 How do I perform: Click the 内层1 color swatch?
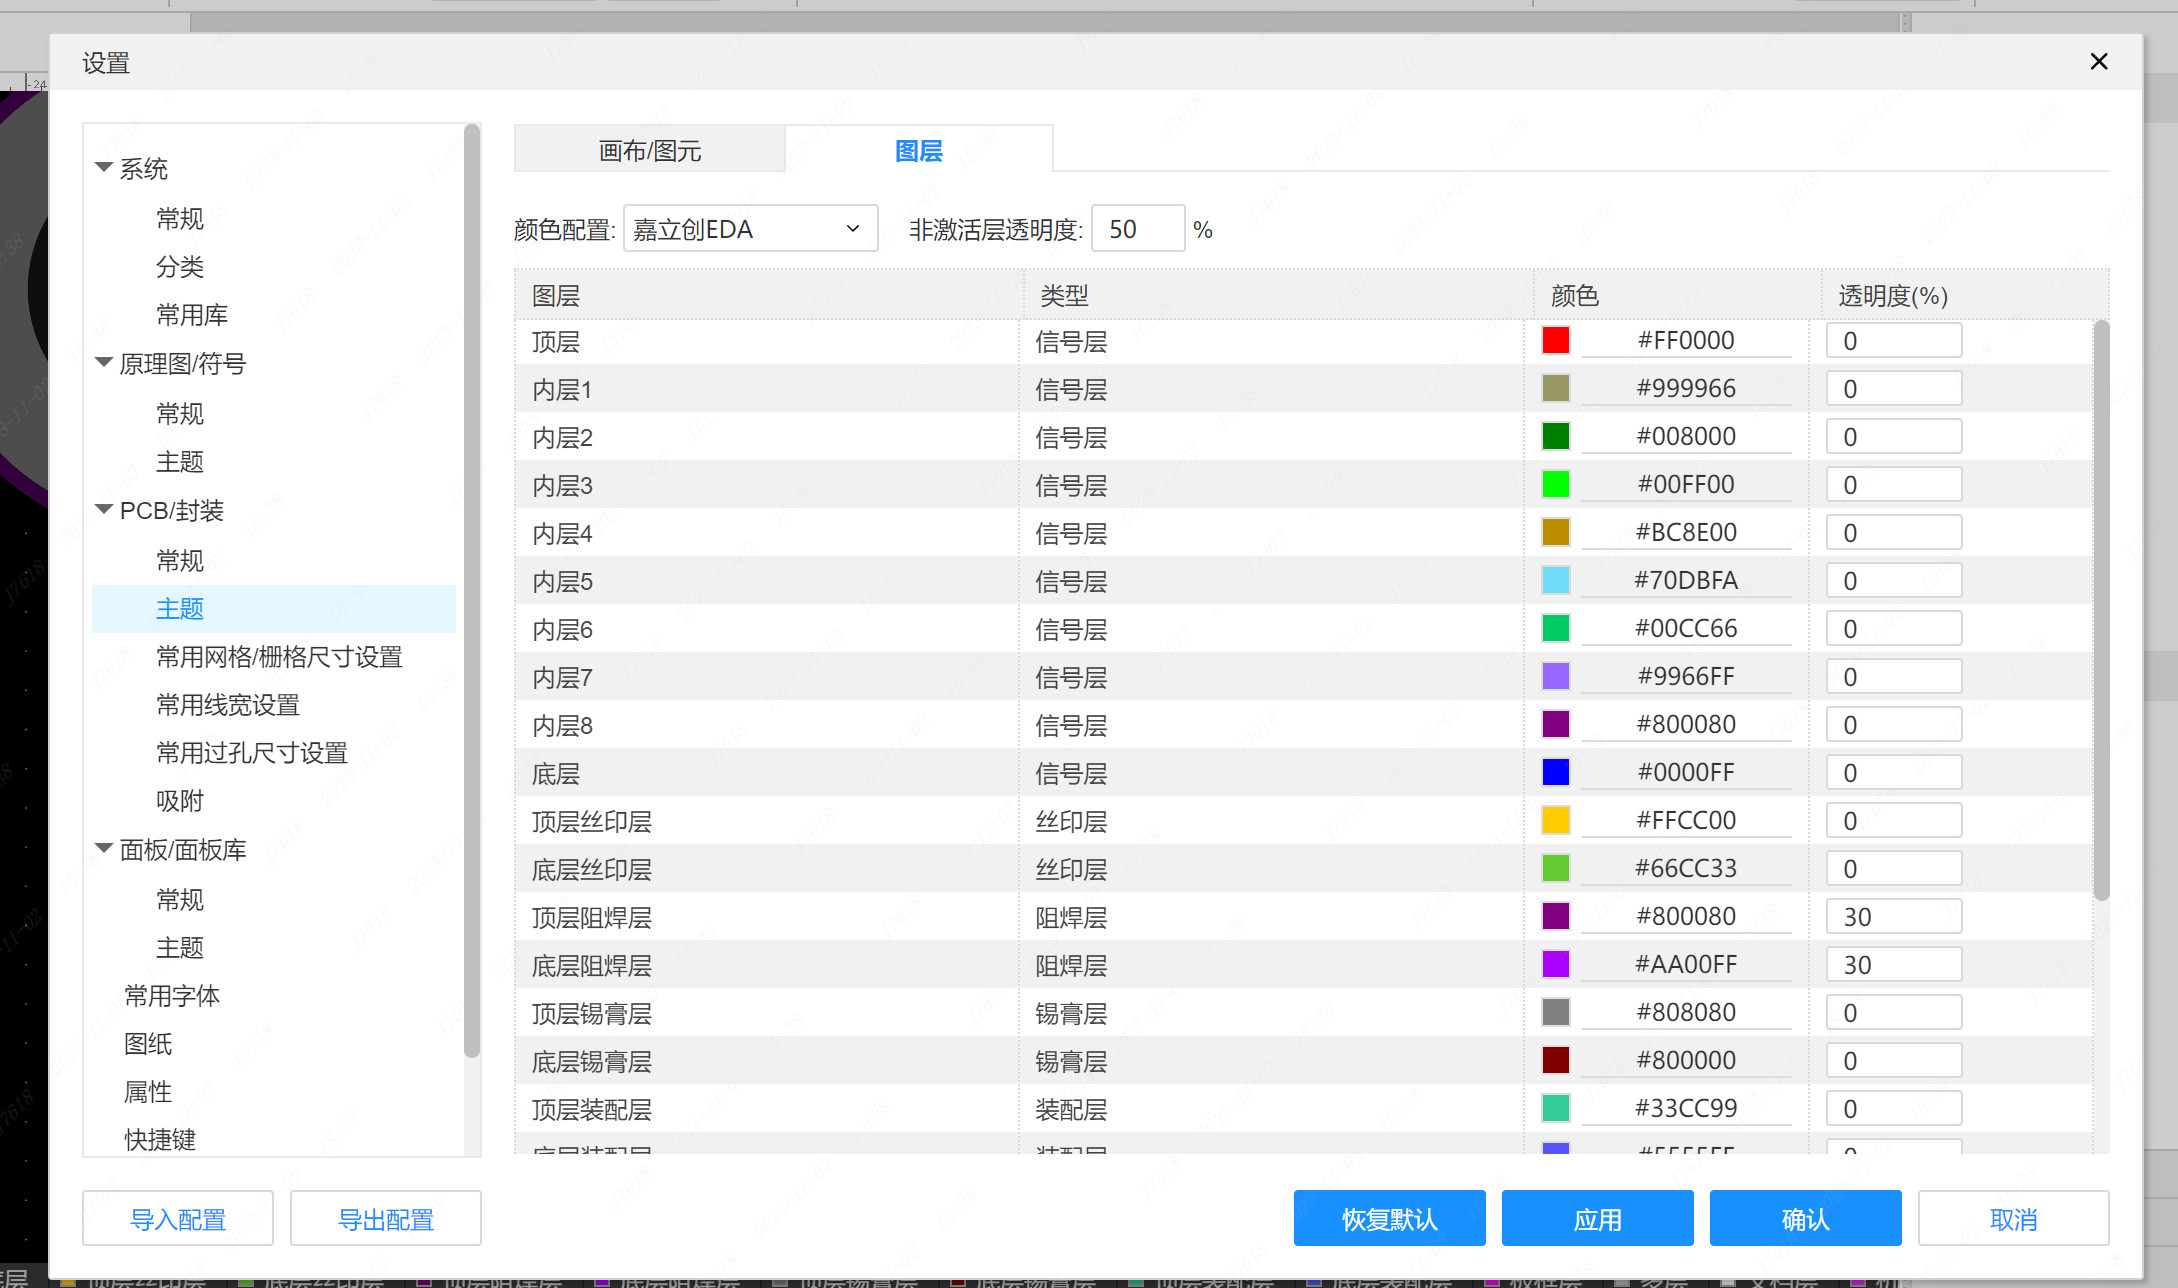tap(1556, 388)
